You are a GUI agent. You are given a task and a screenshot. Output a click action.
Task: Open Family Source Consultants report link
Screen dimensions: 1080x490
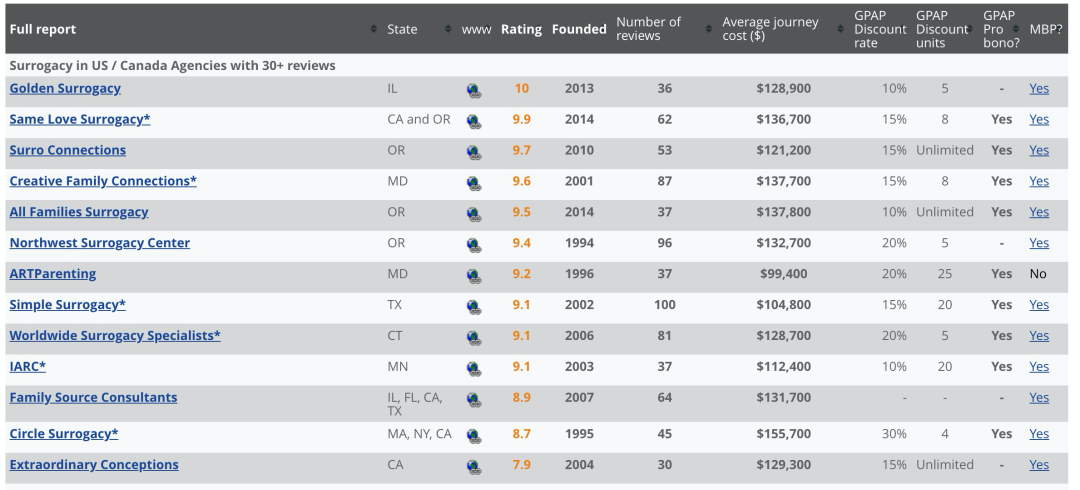pos(93,397)
